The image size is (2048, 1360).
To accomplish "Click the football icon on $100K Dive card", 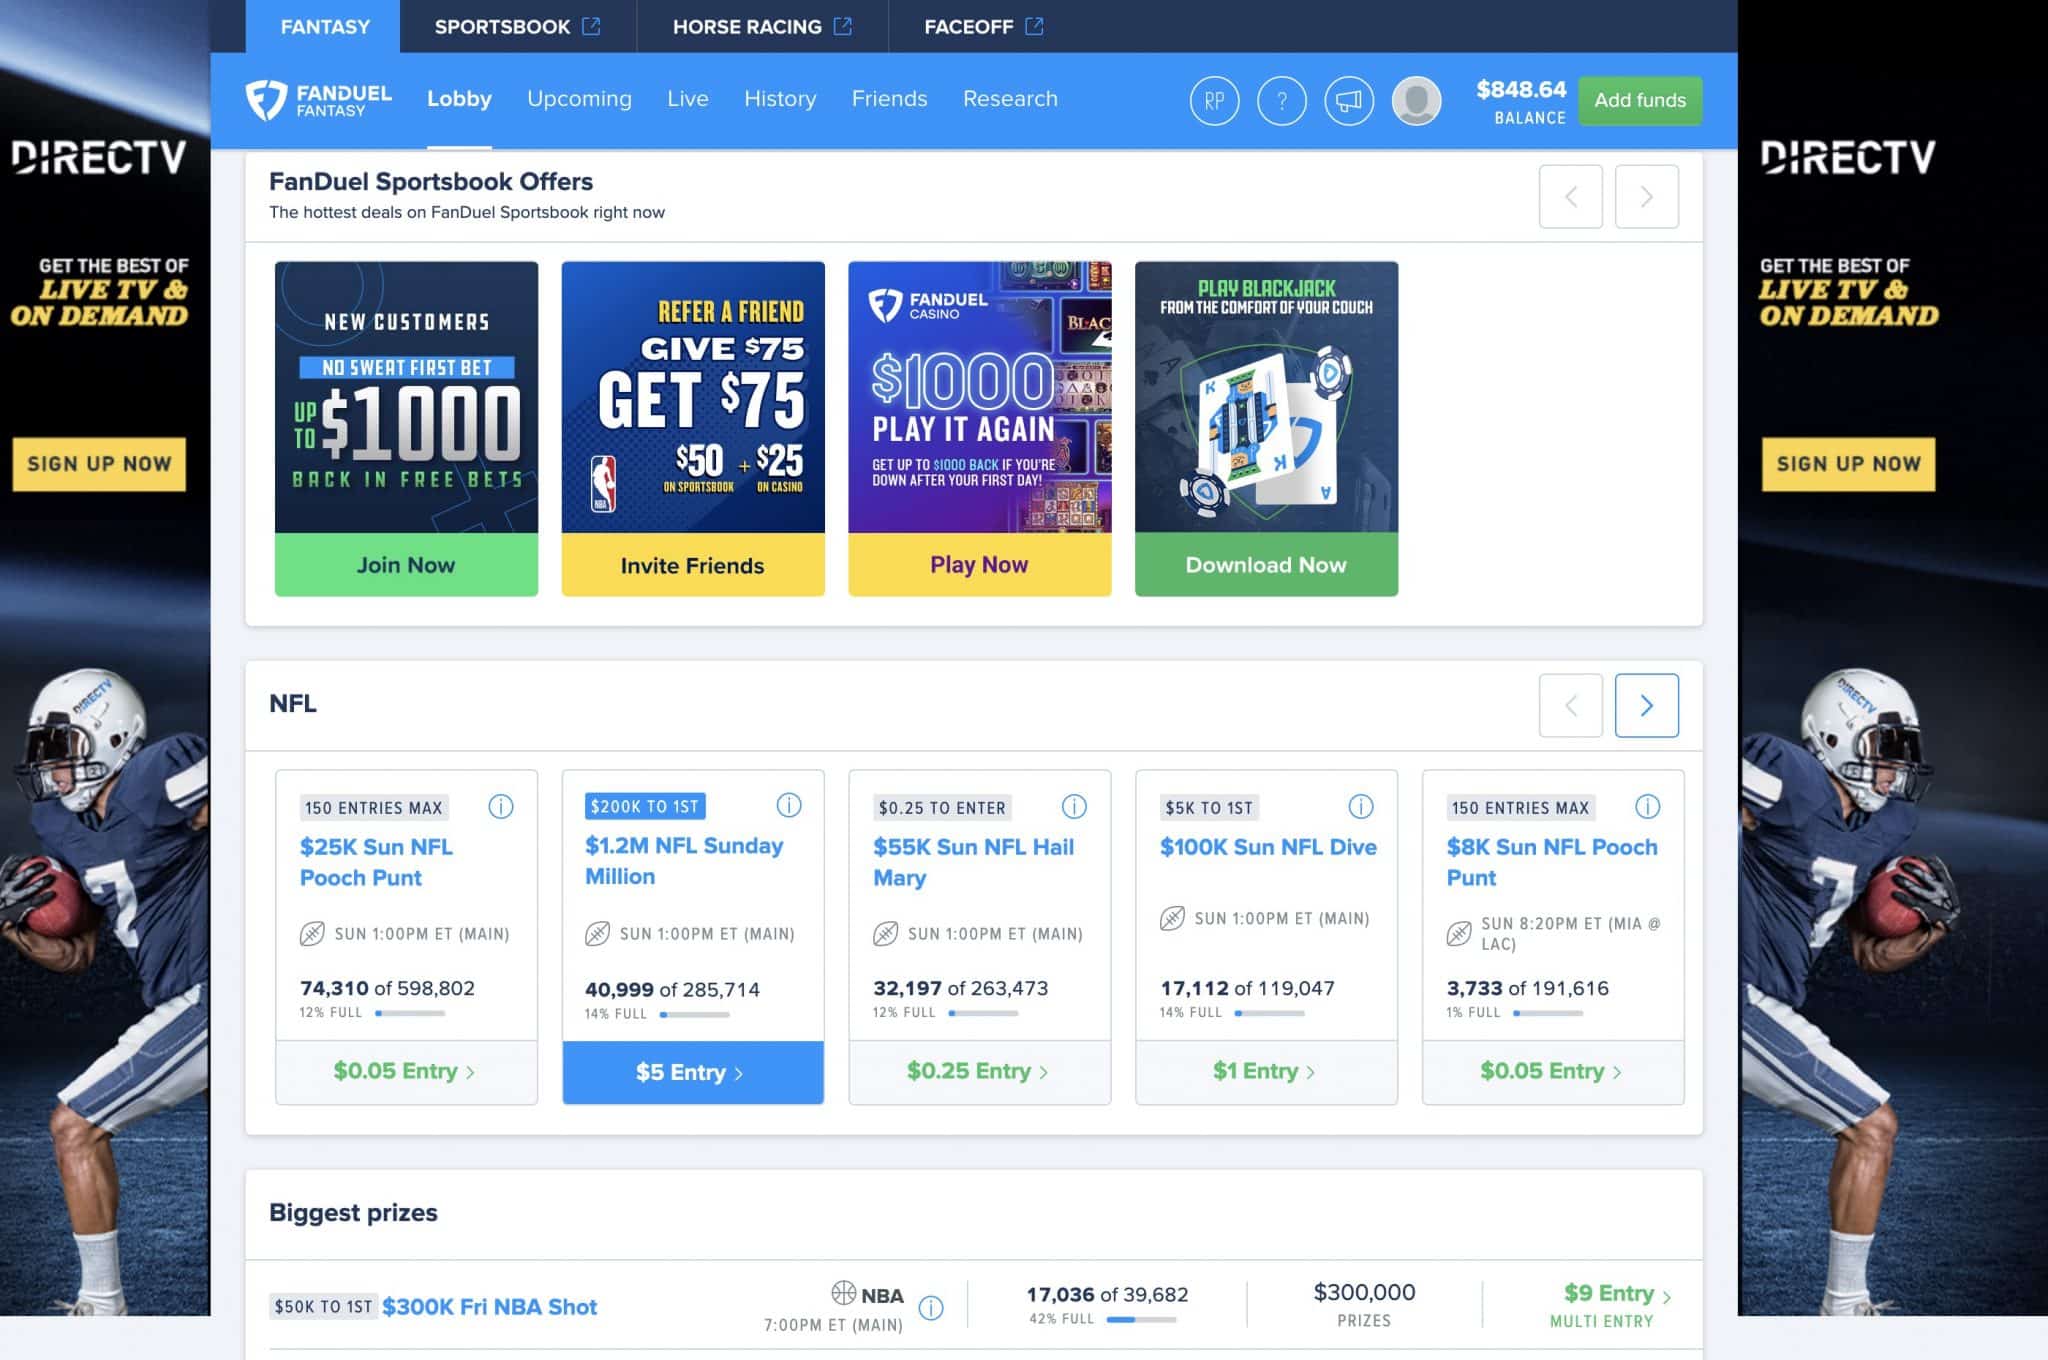I will click(1172, 918).
